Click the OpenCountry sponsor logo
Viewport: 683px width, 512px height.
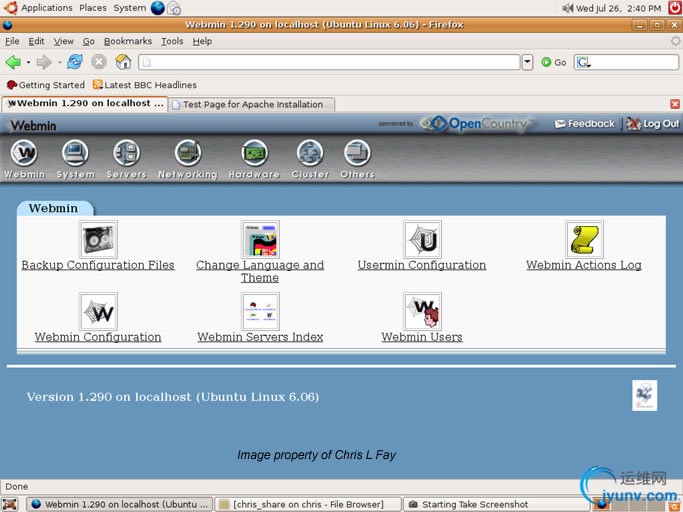(x=477, y=124)
